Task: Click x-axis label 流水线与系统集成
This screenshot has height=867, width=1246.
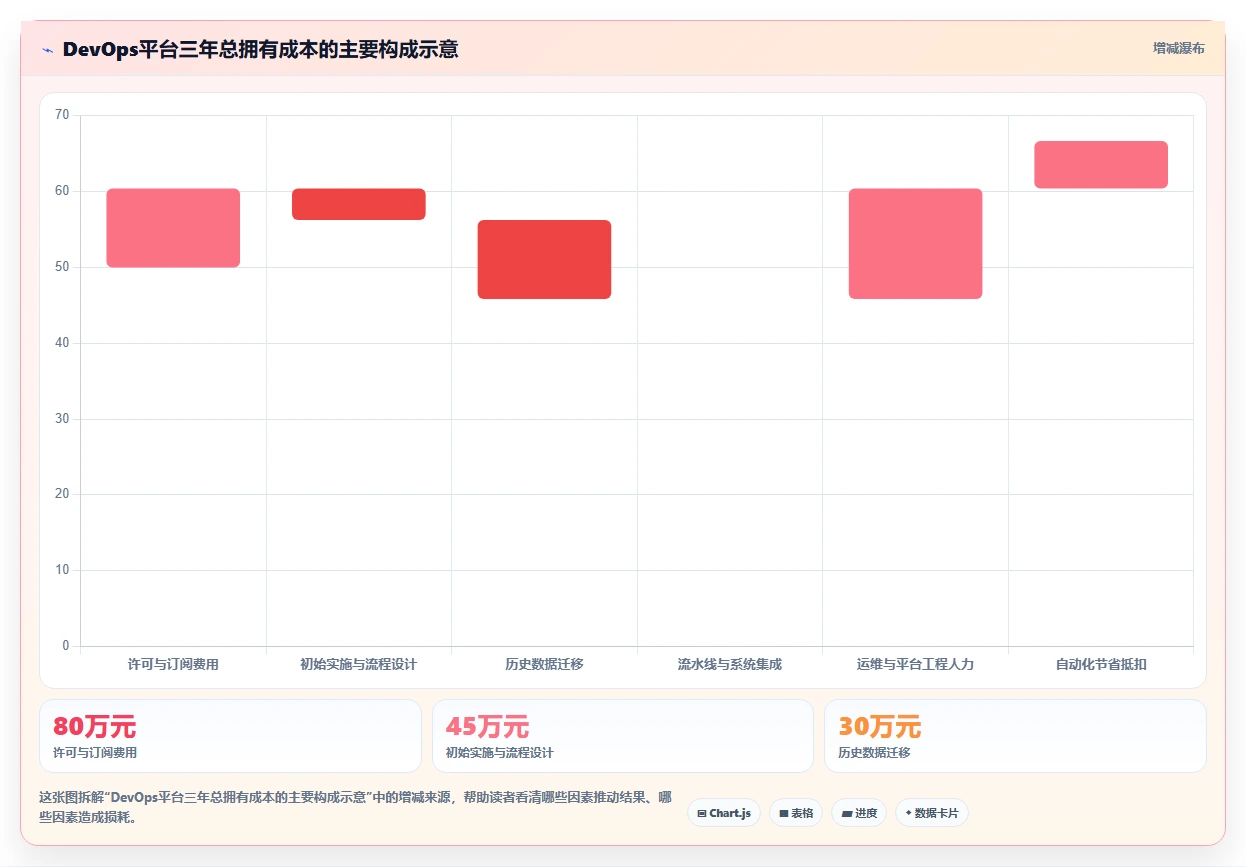Action: (730, 664)
